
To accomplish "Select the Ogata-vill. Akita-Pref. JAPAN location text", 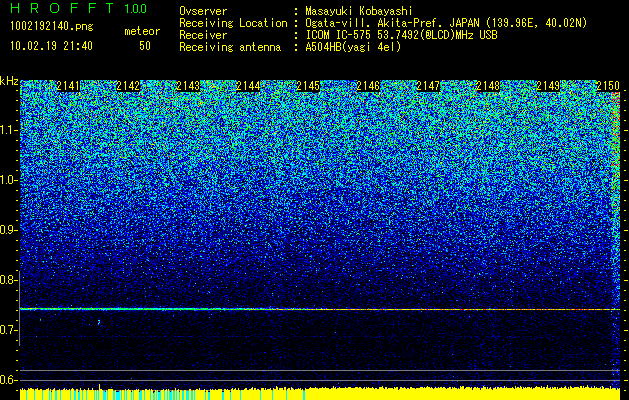I will tap(446, 24).
